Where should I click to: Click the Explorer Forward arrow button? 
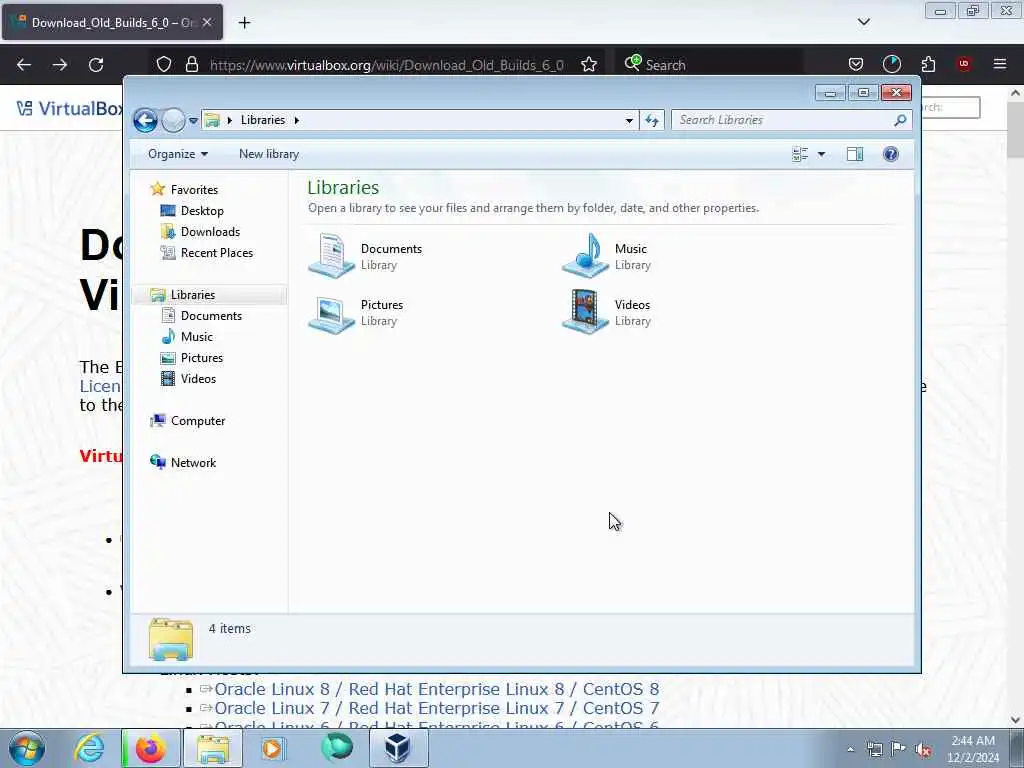[x=173, y=120]
